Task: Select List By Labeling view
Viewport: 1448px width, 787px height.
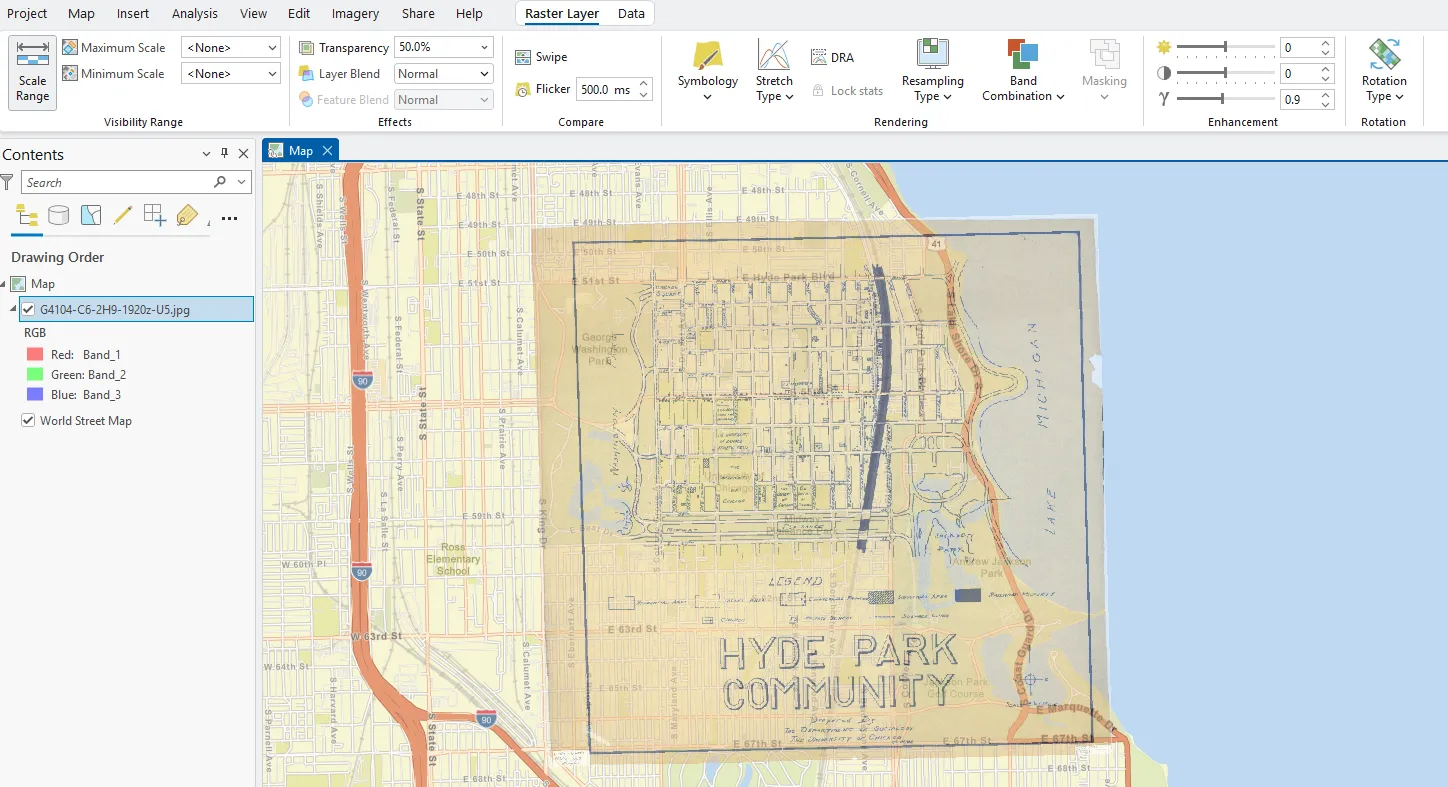Action: point(187,215)
